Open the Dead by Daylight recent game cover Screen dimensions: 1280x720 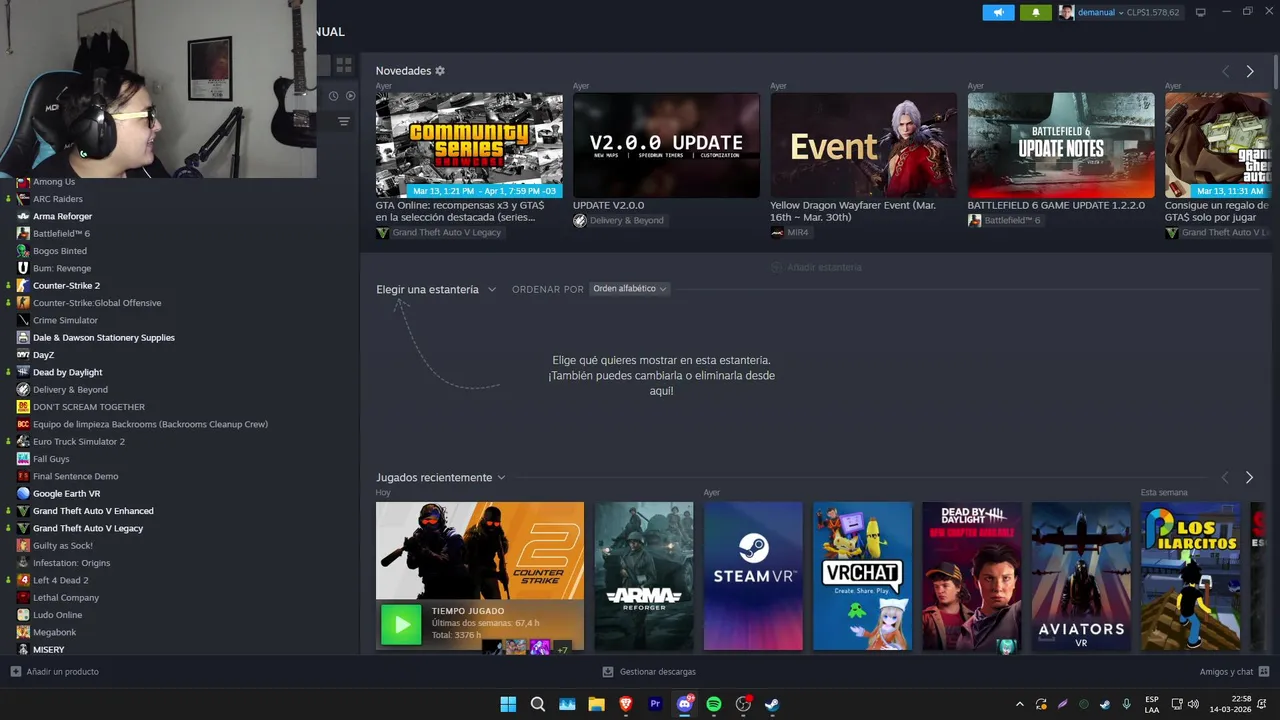(972, 576)
